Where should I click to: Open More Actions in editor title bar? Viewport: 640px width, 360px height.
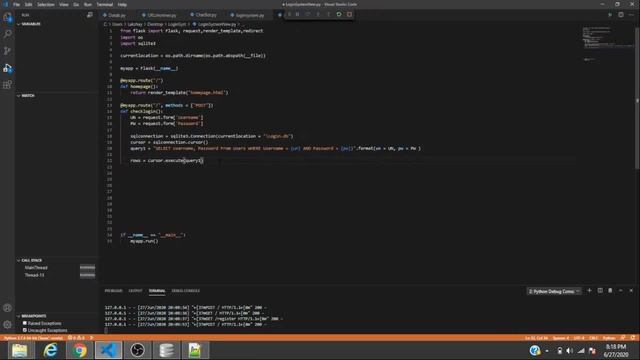[x=631, y=15]
